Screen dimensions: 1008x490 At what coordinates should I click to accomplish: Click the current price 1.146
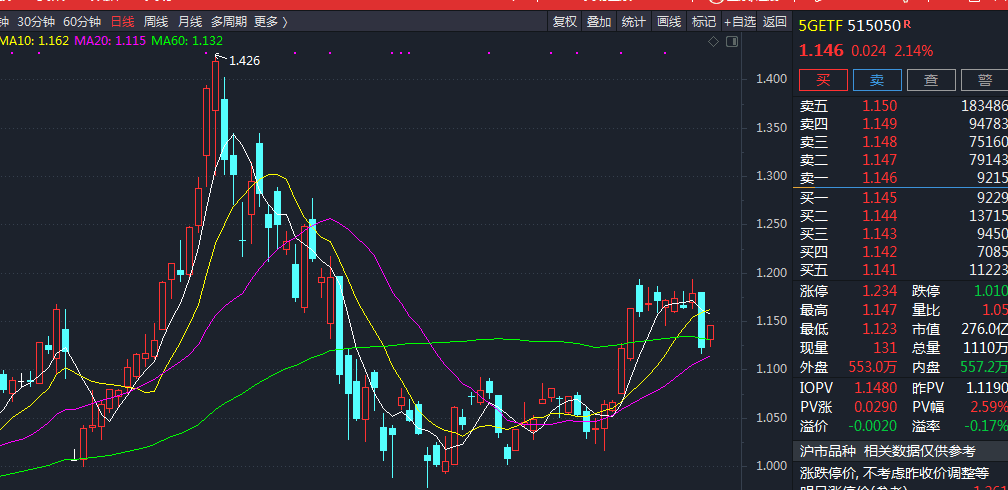click(x=822, y=51)
